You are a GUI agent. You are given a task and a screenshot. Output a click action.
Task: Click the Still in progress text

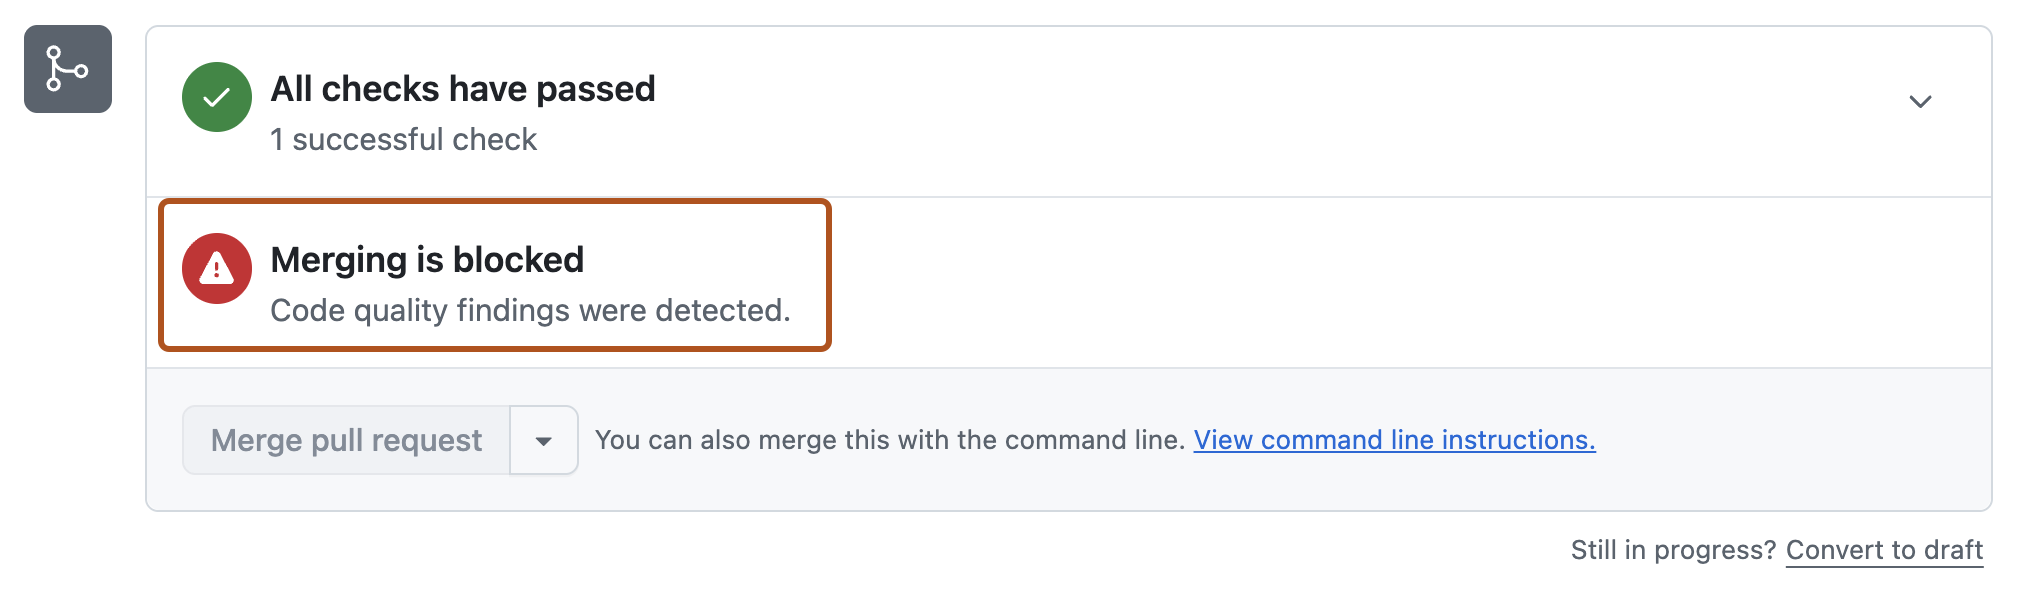pyautogui.click(x=1671, y=549)
